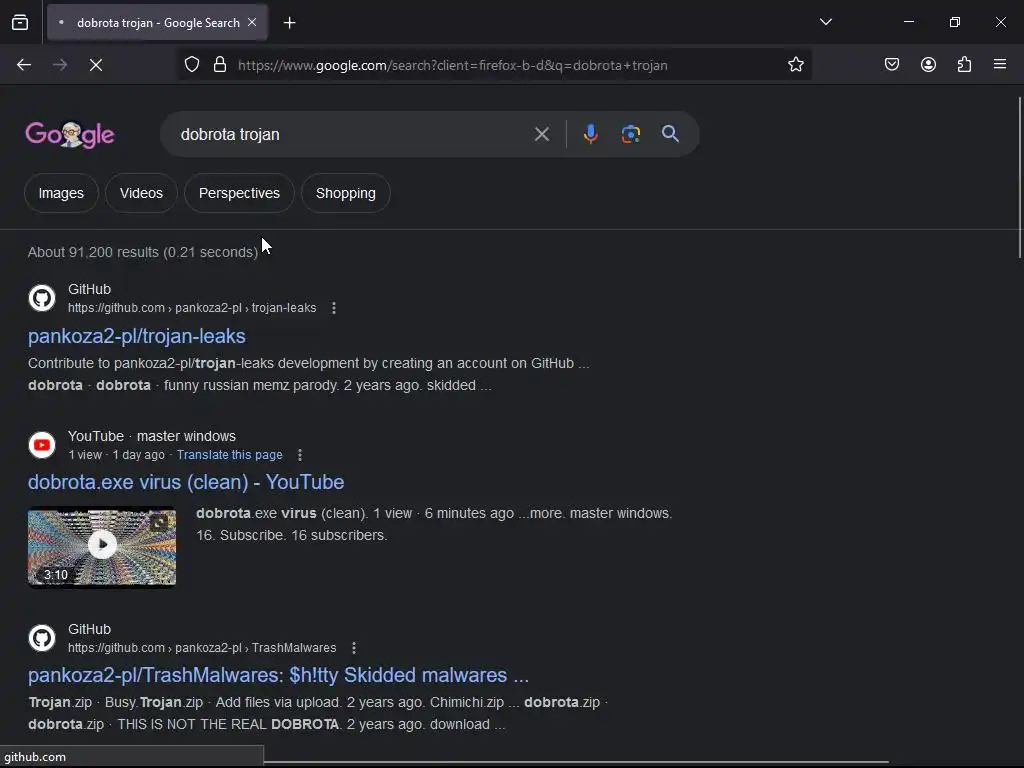The image size is (1024, 768).
Task: Switch to Videos results
Action: click(141, 193)
